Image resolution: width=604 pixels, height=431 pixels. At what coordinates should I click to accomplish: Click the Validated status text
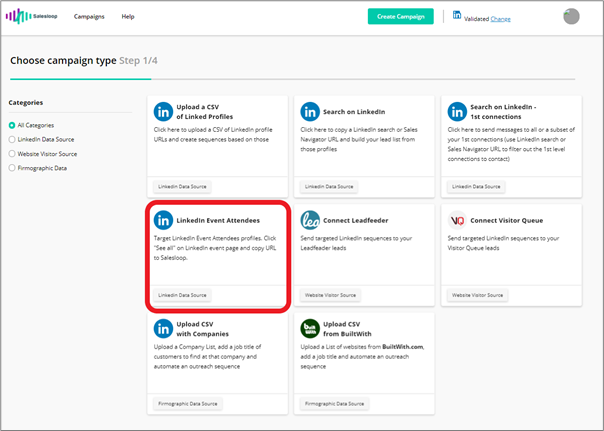(x=476, y=19)
